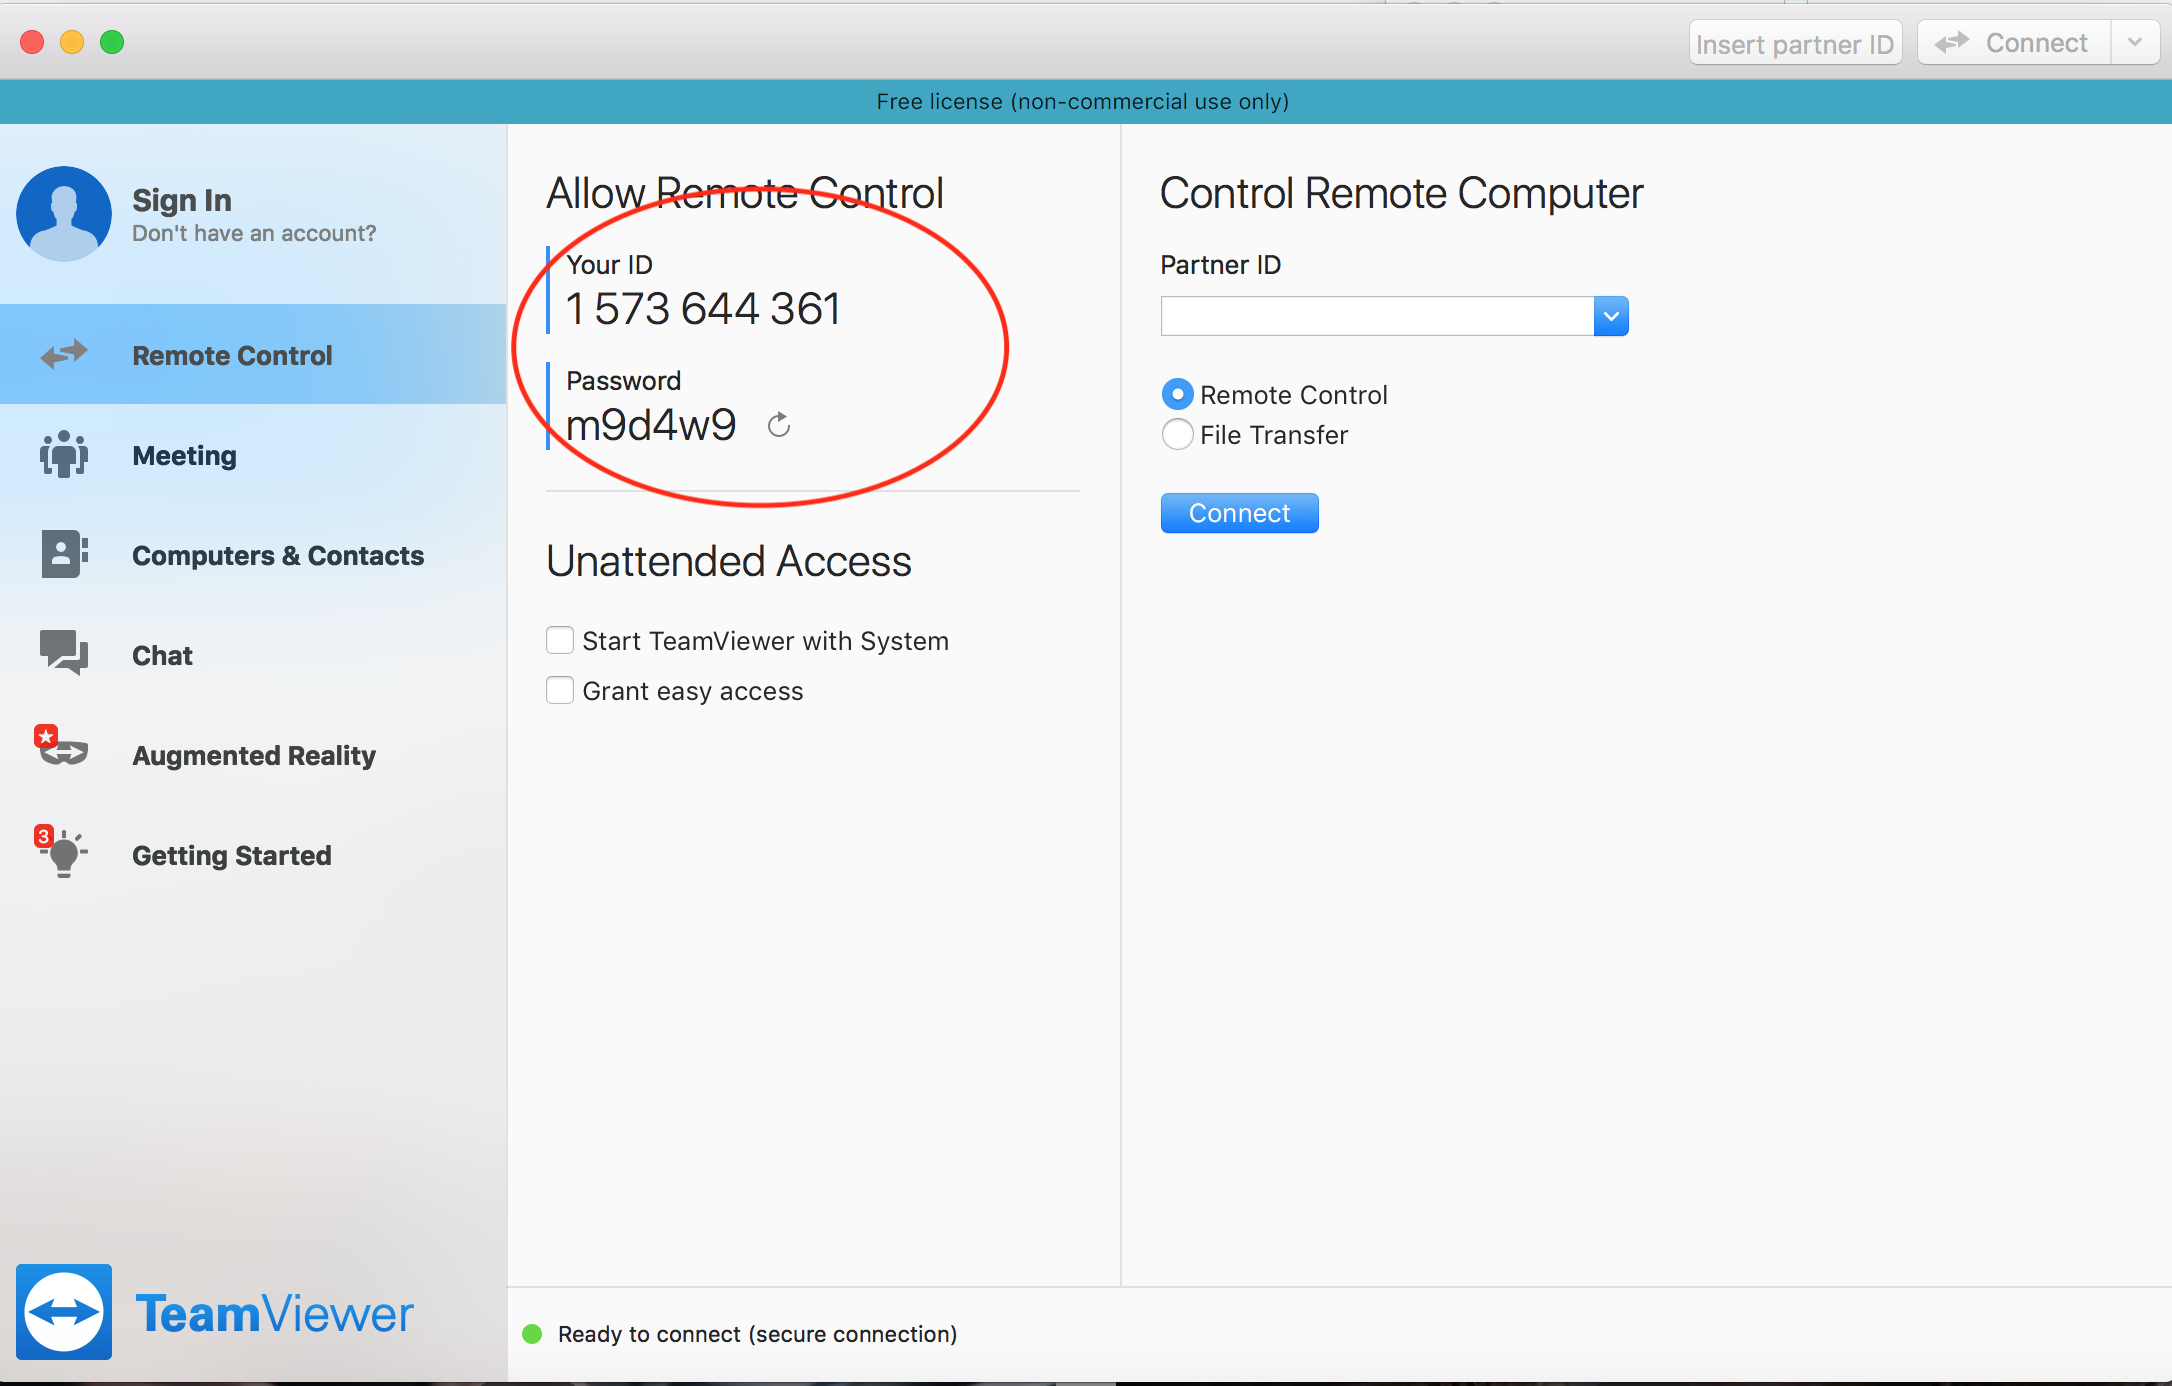Switch to the Meeting tab label

coord(184,456)
